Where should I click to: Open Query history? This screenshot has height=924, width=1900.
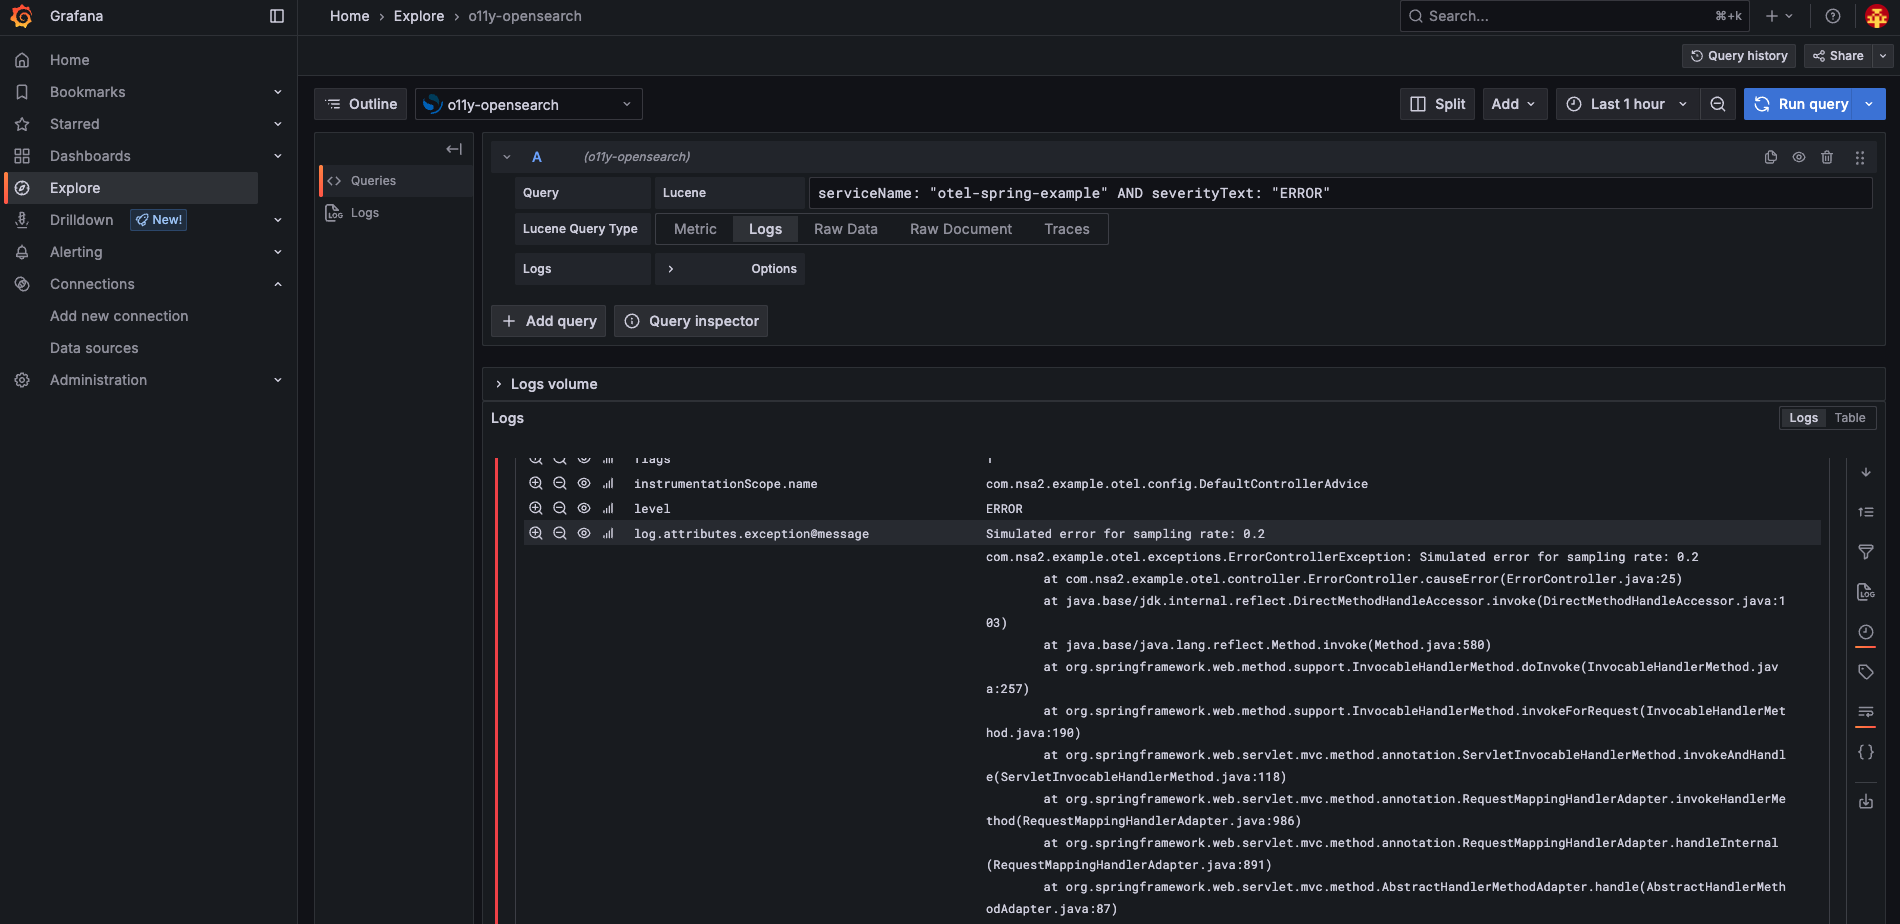click(x=1739, y=56)
